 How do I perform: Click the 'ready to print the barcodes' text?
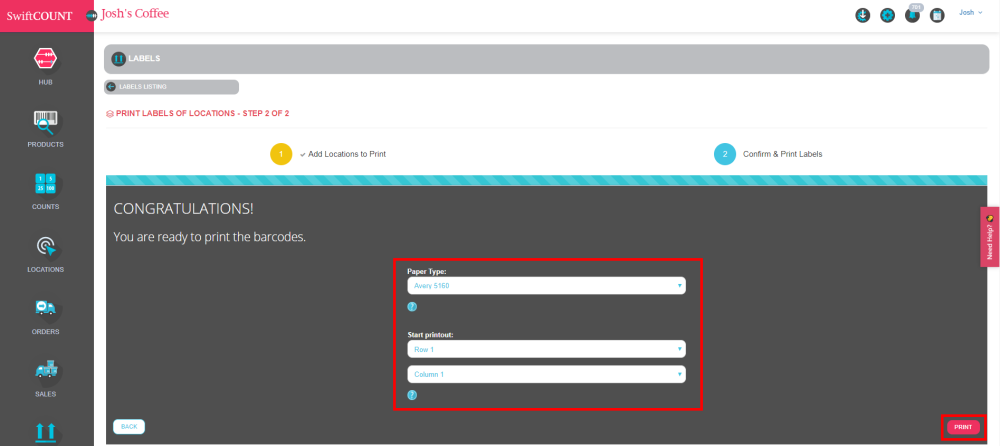210,237
